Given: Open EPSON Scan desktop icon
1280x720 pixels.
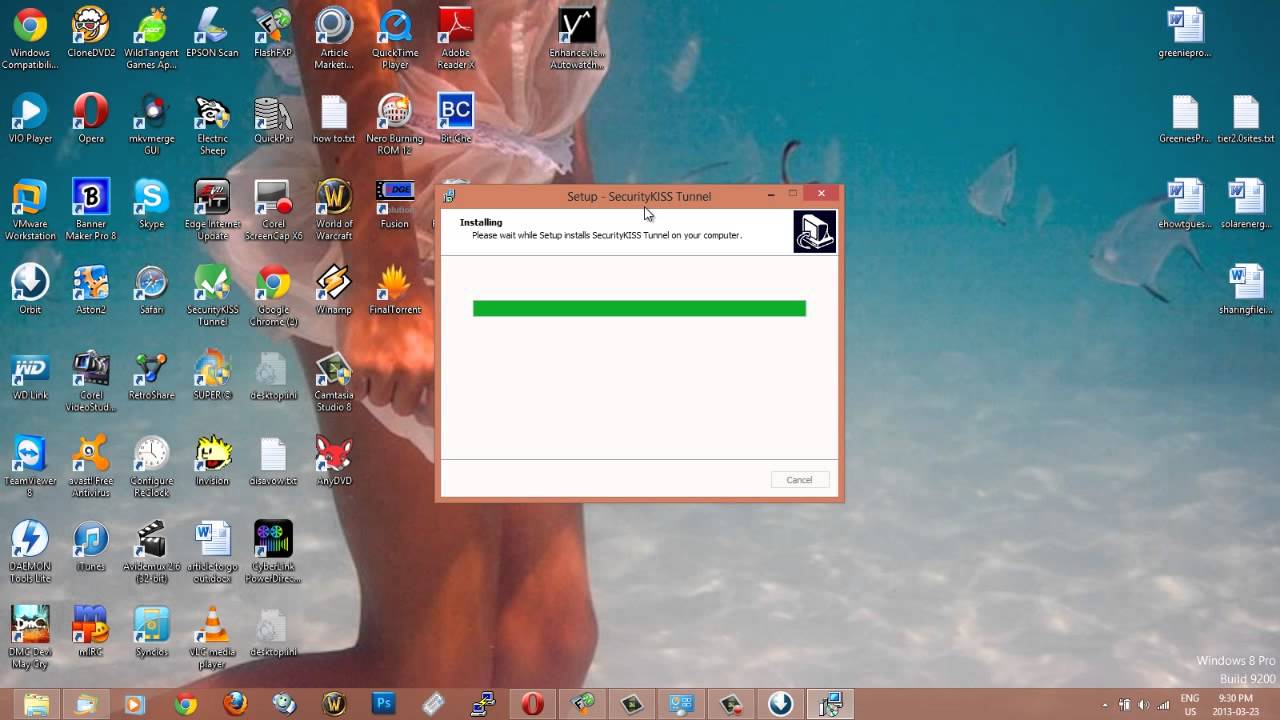Looking at the screenshot, I should pos(212,32).
